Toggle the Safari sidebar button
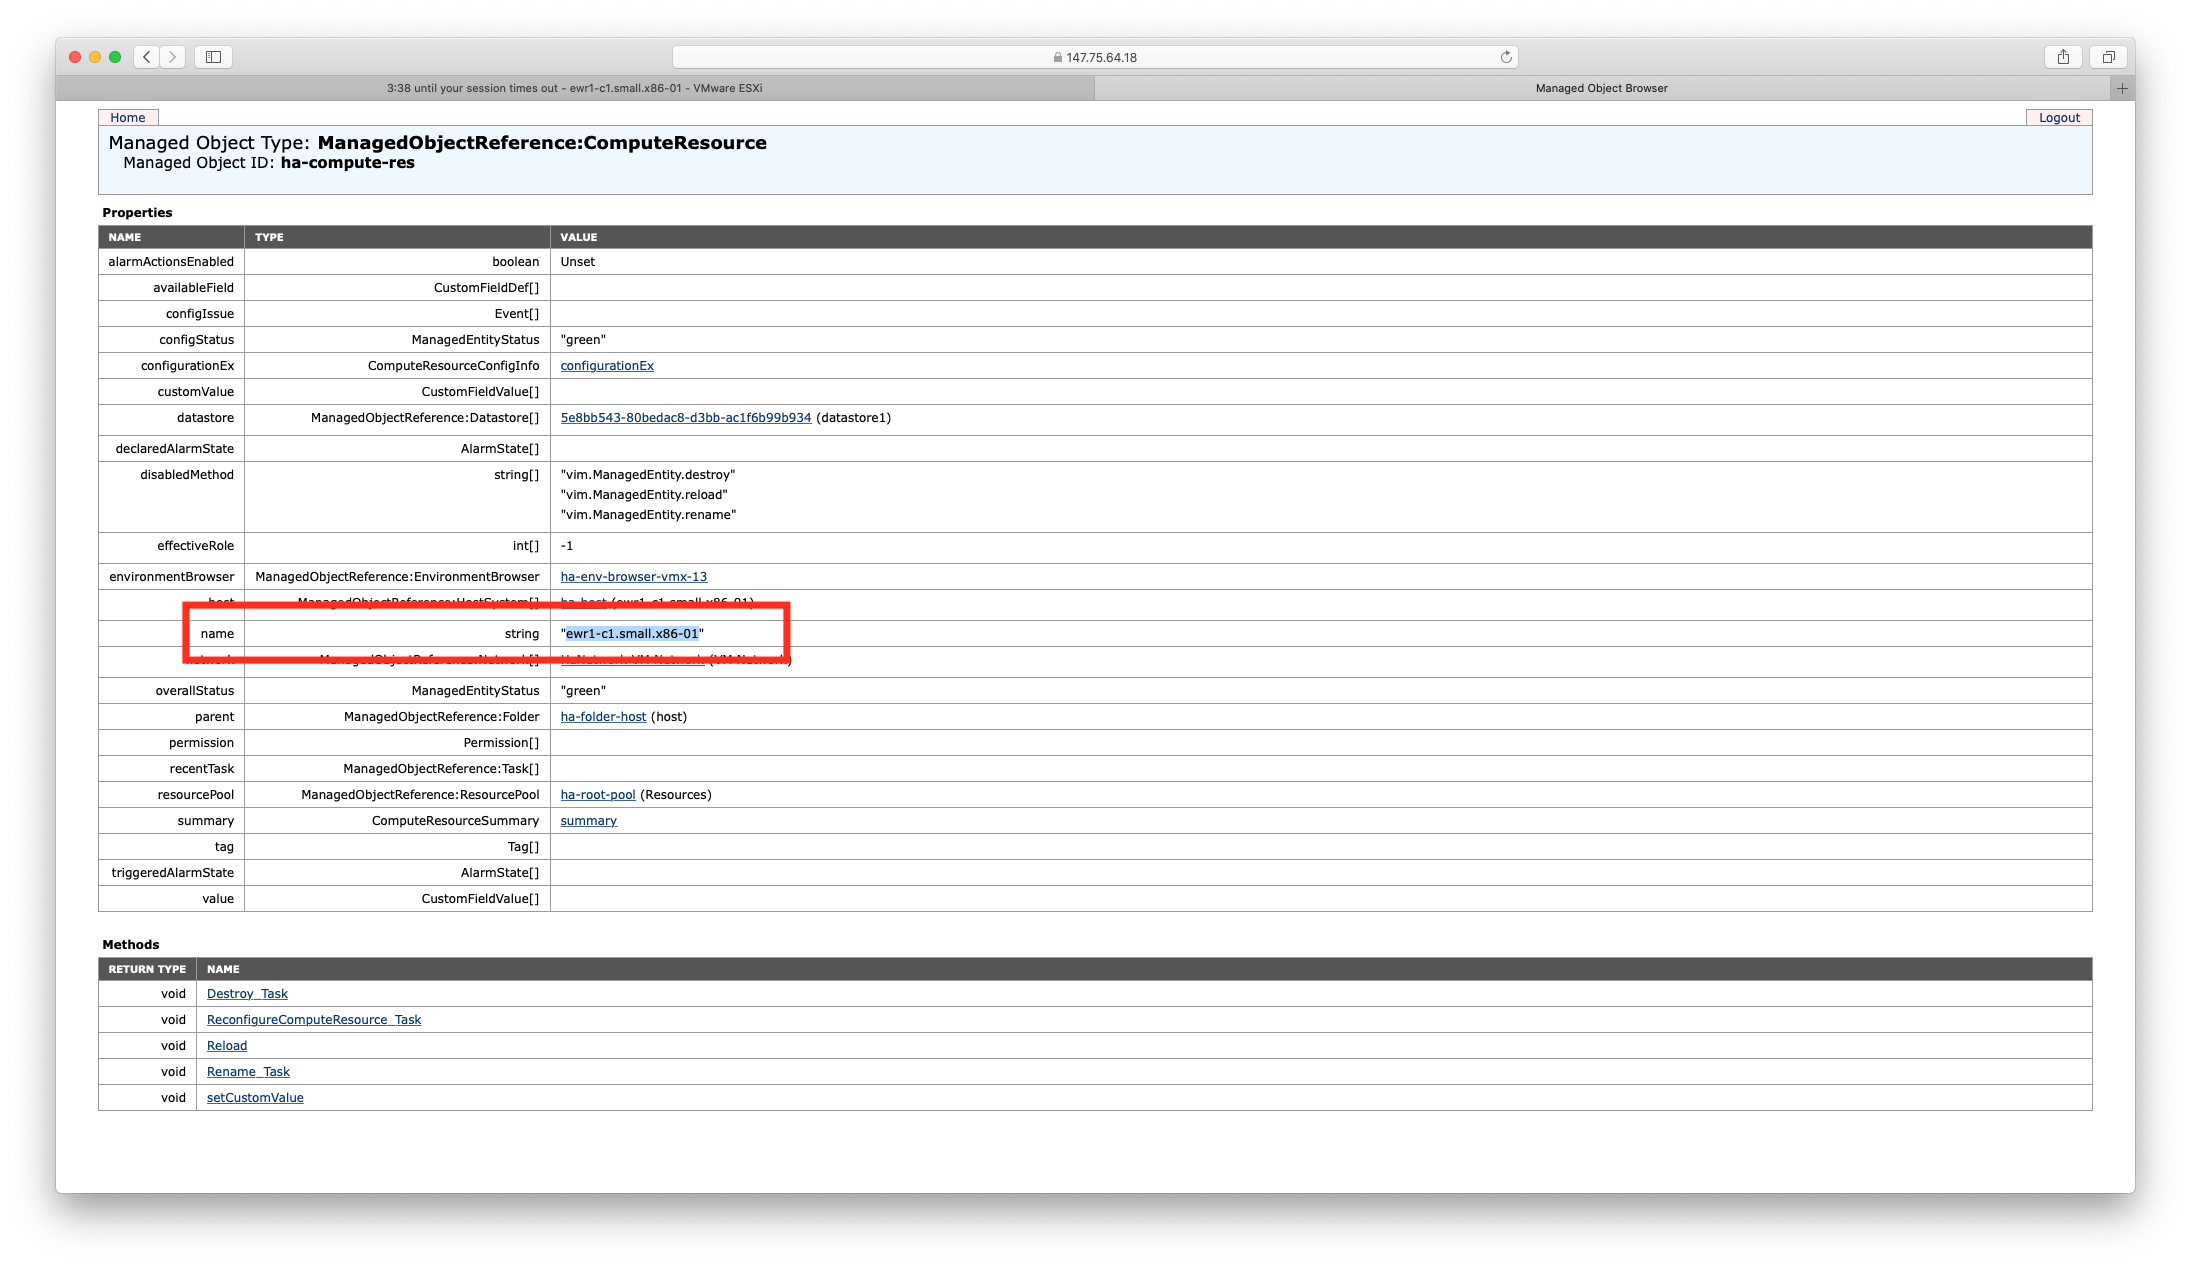 (x=214, y=57)
